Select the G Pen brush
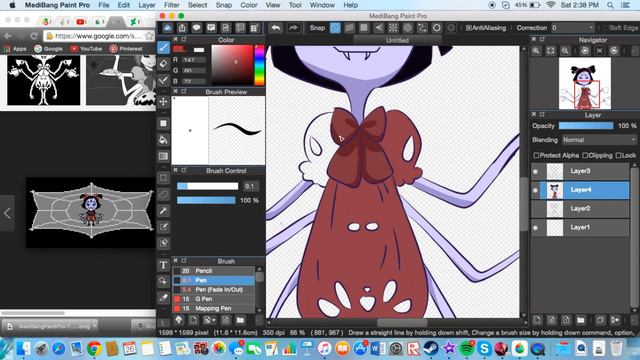 [213, 299]
